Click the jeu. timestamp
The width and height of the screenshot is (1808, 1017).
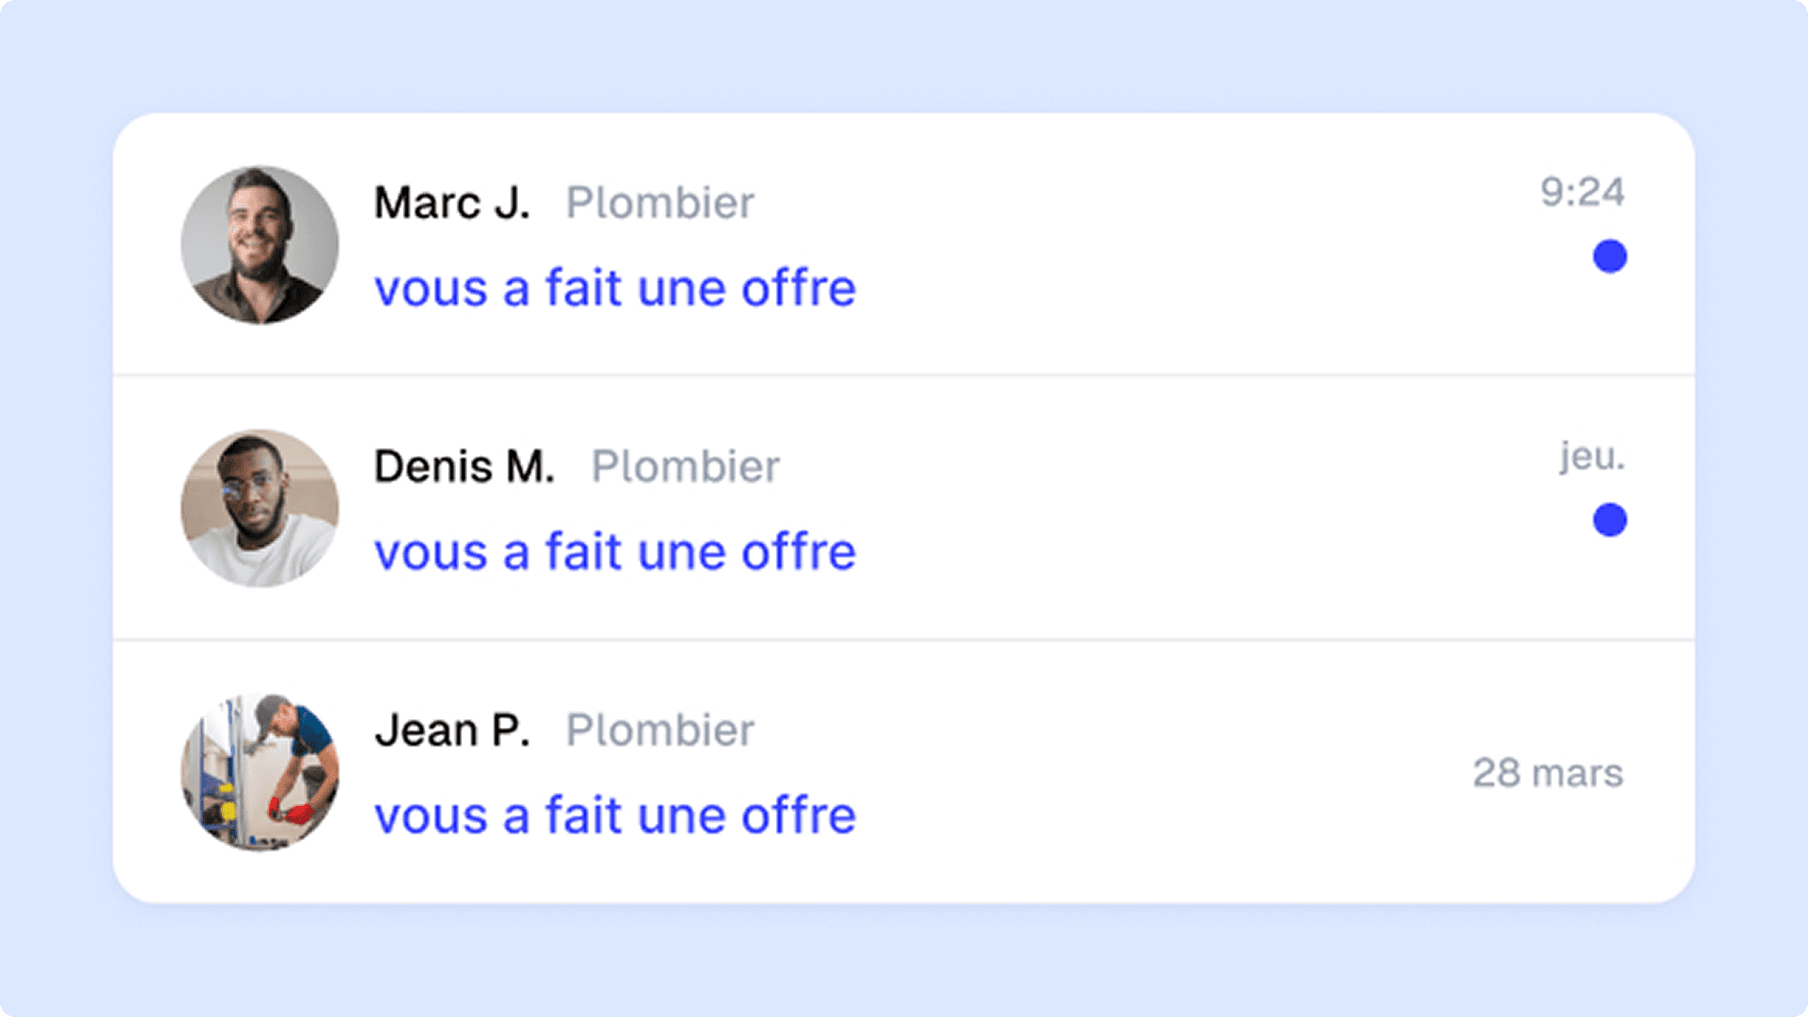click(x=1592, y=456)
